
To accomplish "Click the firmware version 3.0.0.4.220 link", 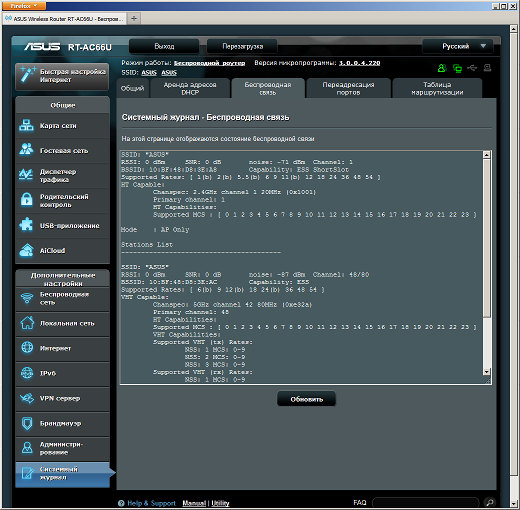I will coord(359,63).
